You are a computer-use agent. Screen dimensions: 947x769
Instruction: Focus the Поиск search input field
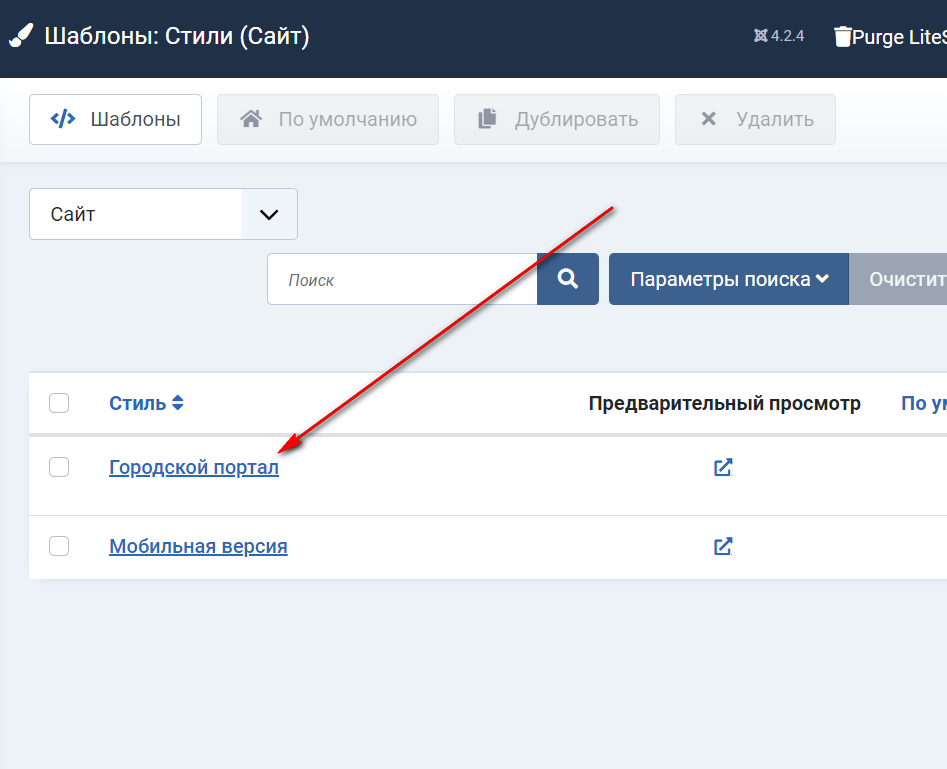point(402,279)
